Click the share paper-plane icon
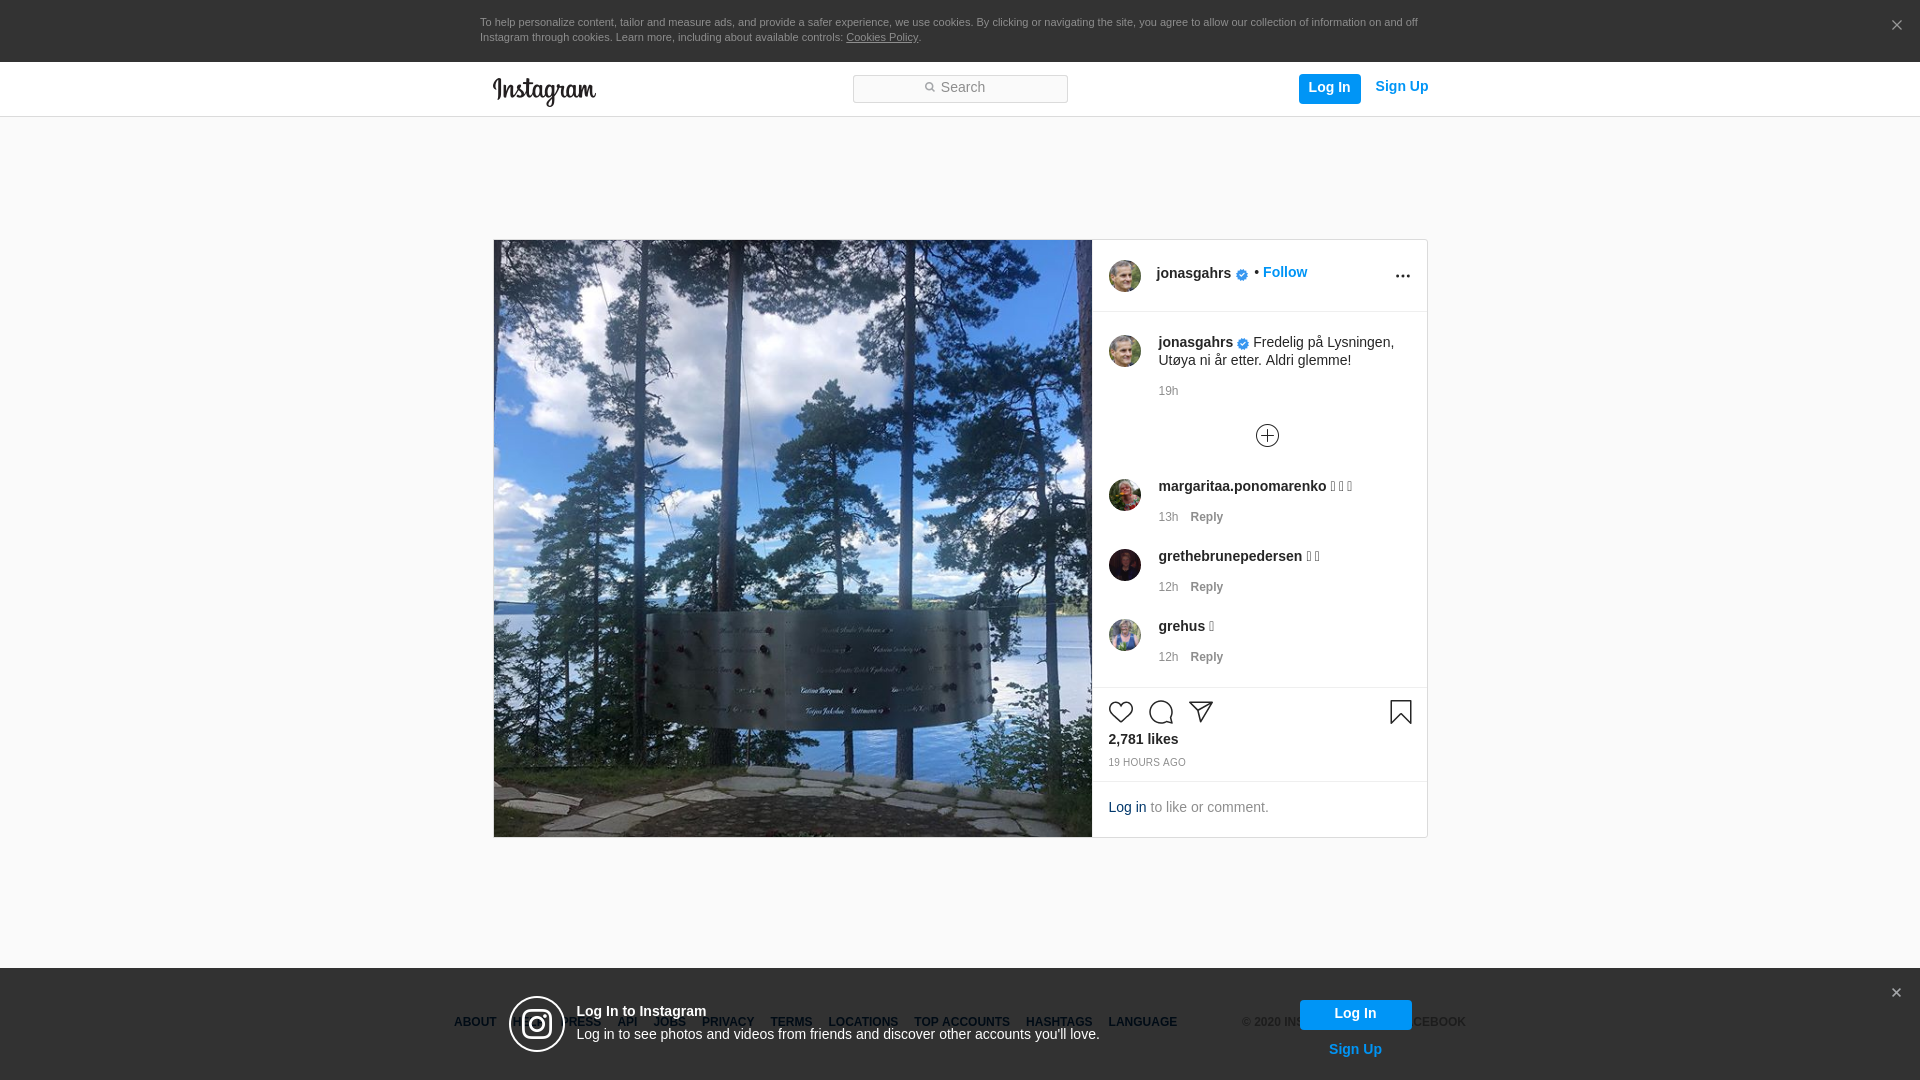Viewport: 1920px width, 1080px height. point(1201,712)
